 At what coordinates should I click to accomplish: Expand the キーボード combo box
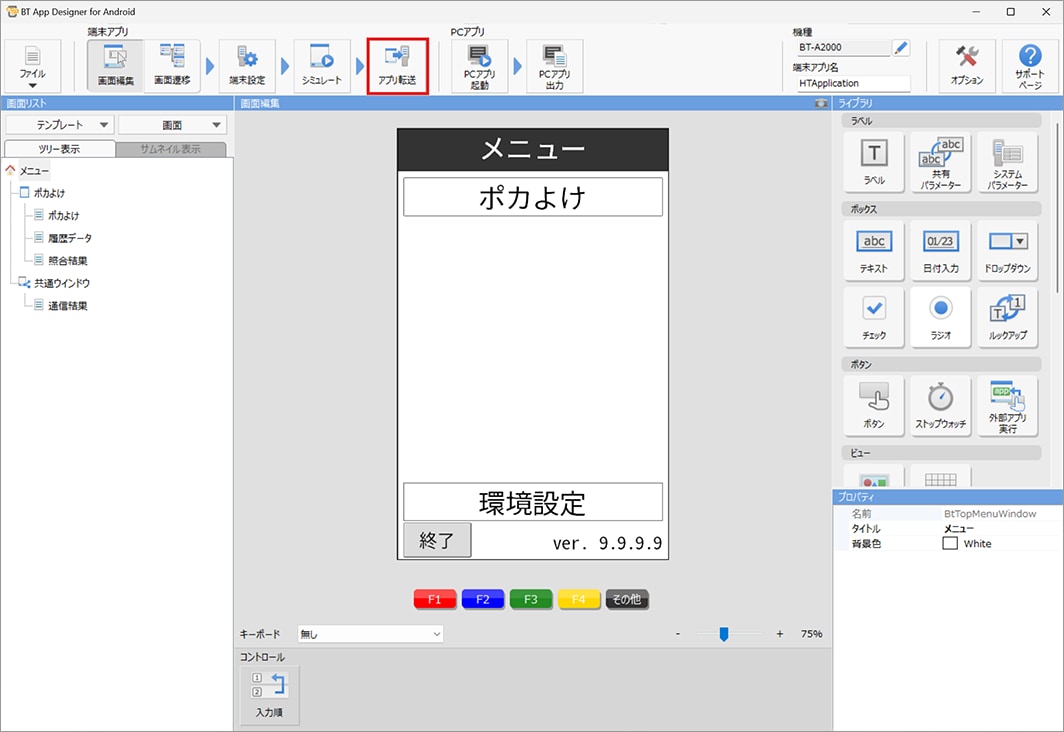pyautogui.click(x=370, y=634)
